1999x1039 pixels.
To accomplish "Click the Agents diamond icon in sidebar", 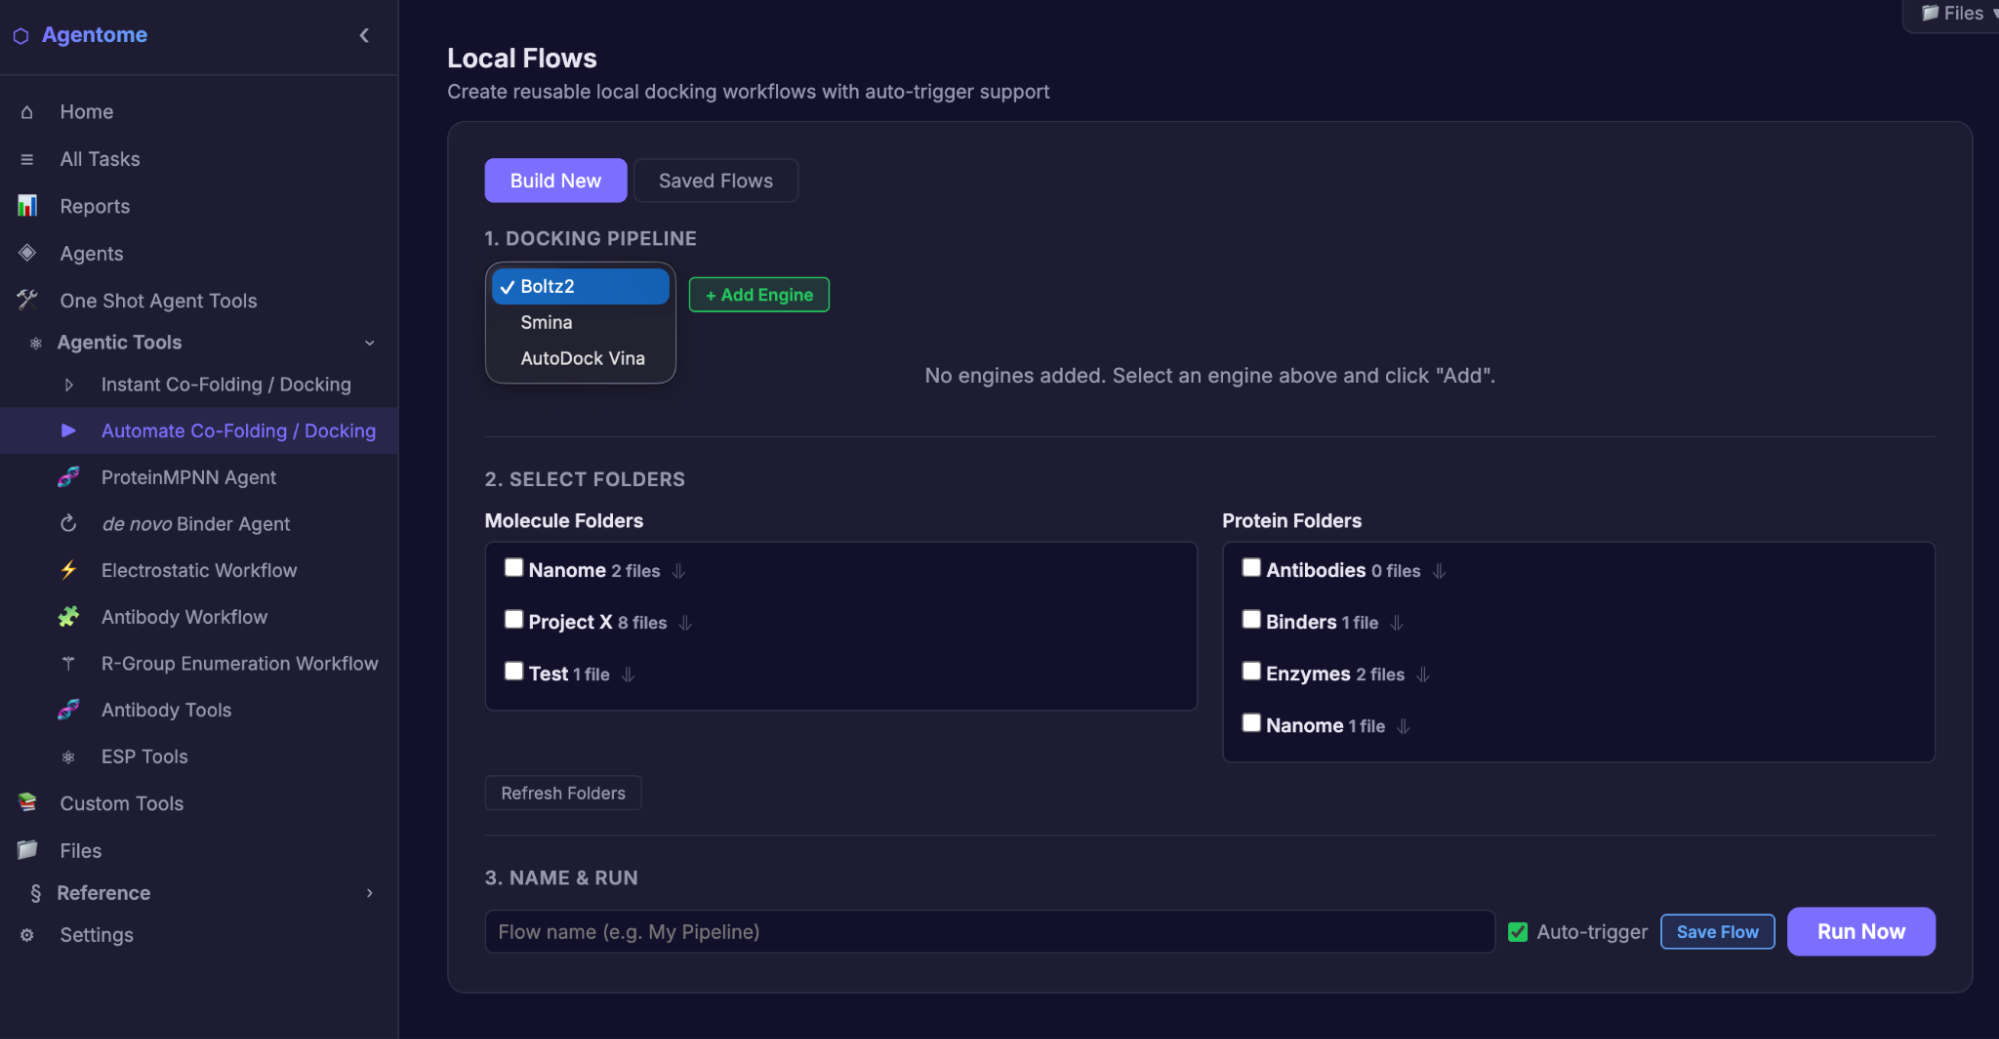I will (x=27, y=253).
